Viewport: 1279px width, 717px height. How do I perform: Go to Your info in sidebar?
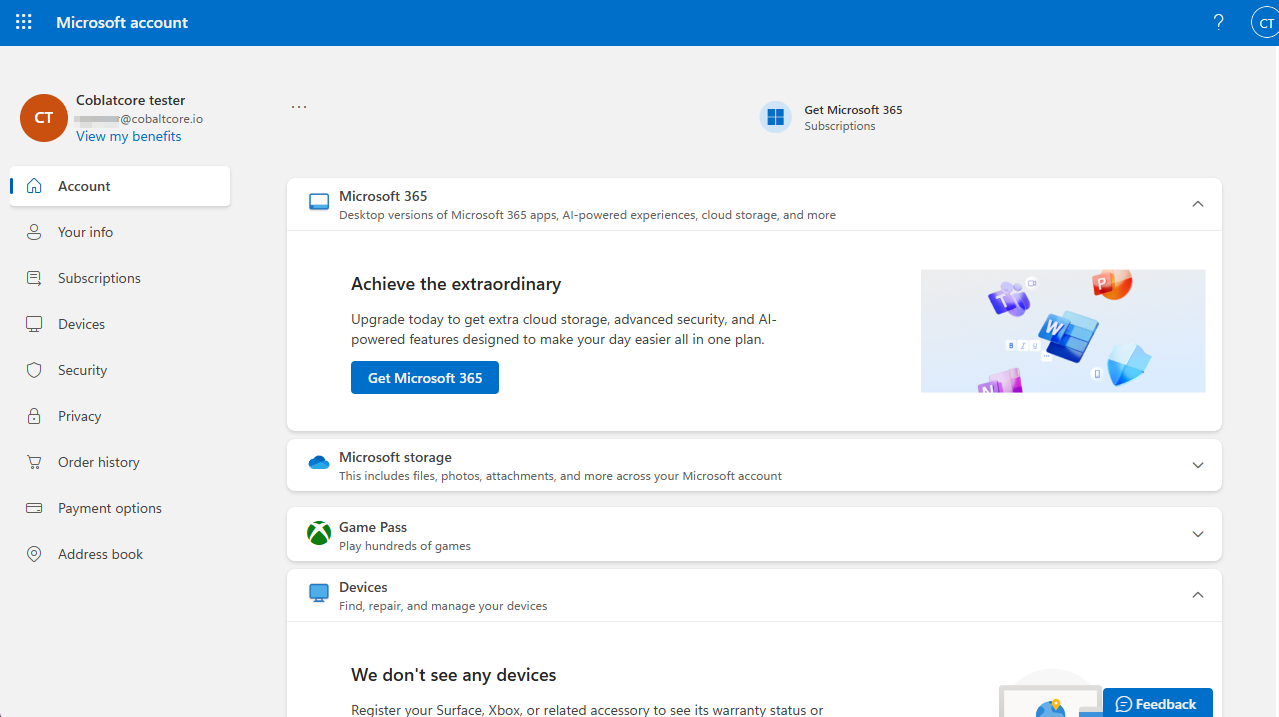pyautogui.click(x=85, y=232)
